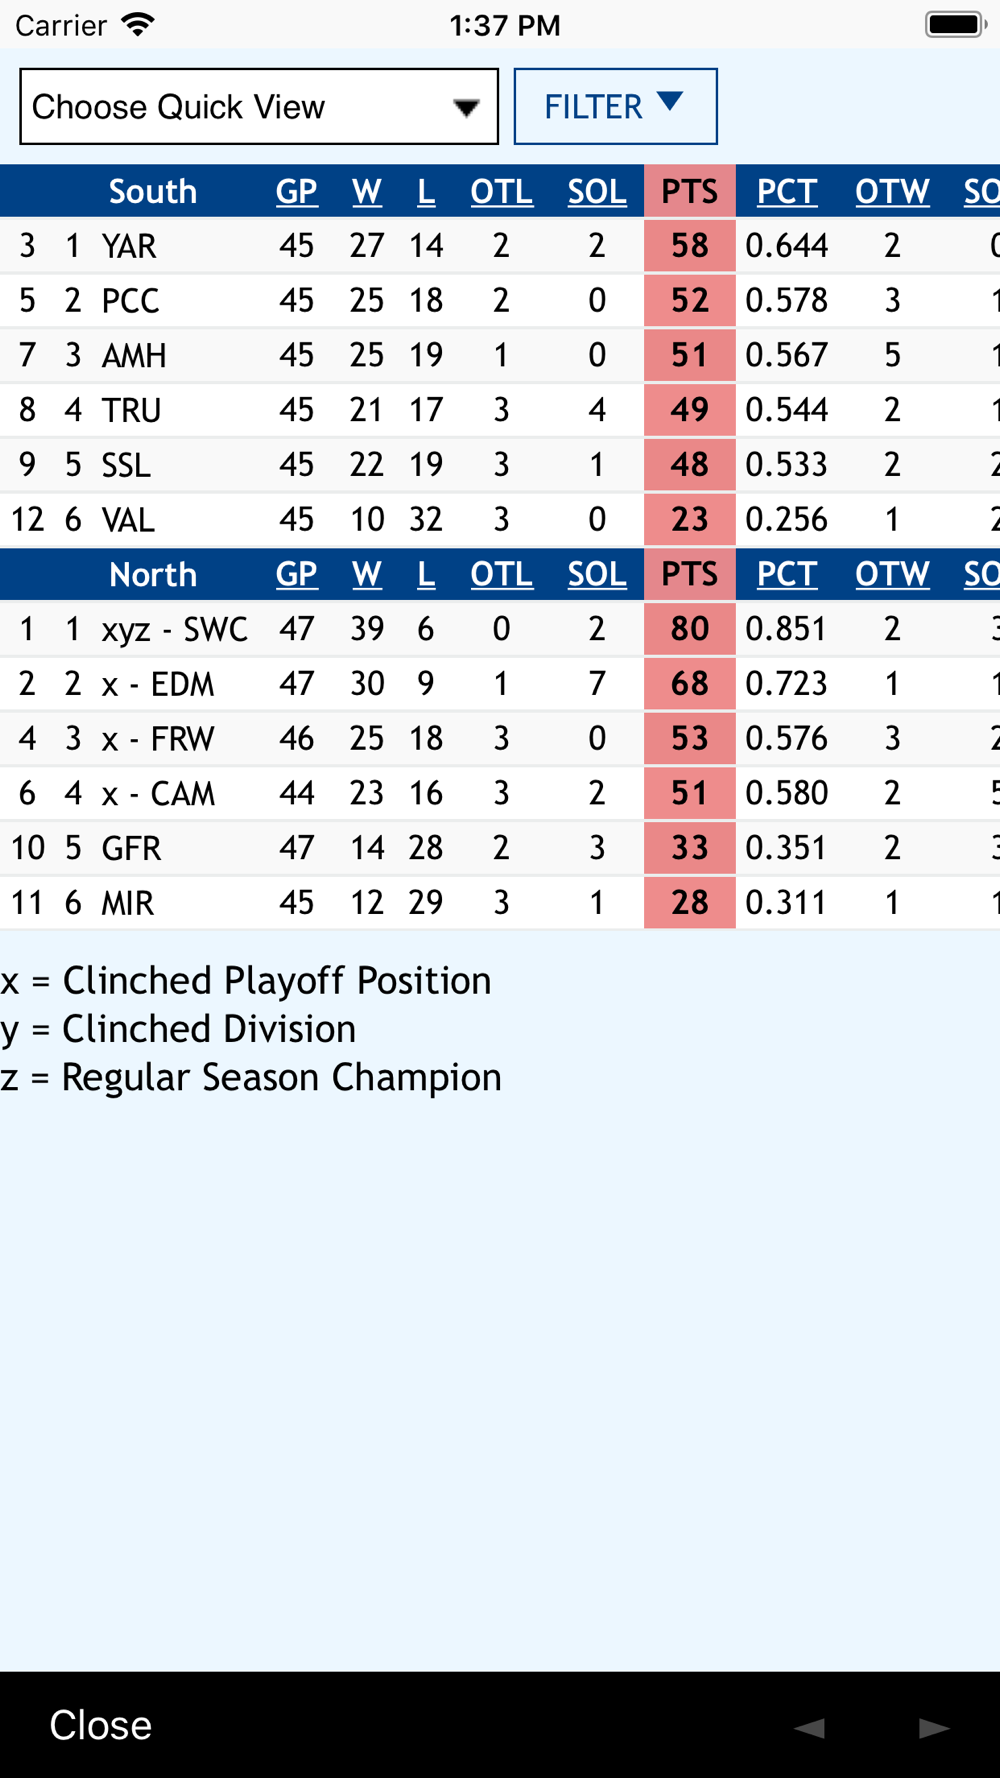This screenshot has height=1778, width=1000.
Task: Select the xyz - SWC team row
Action: [174, 629]
